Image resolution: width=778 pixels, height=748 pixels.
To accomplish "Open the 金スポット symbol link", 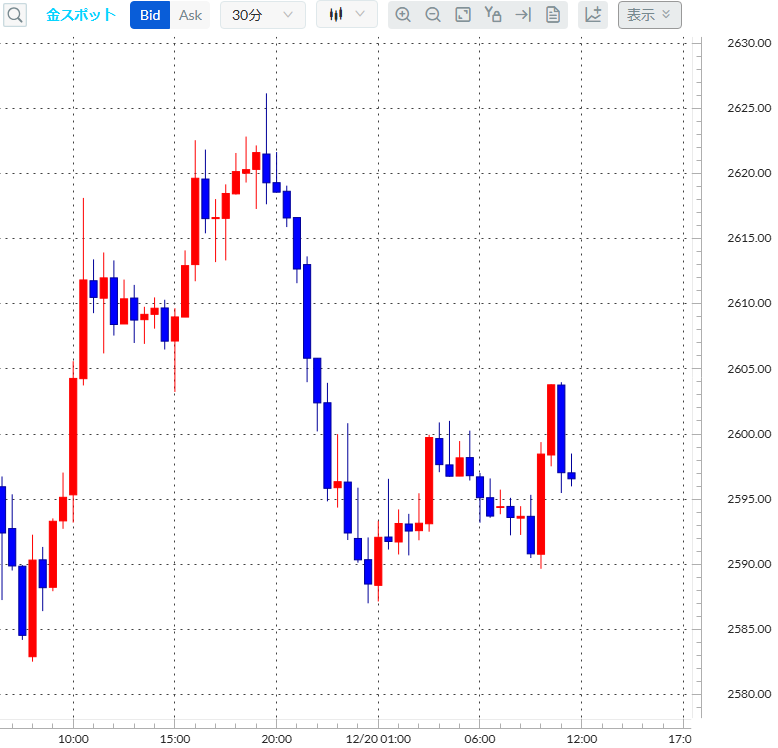I will pos(81,15).
